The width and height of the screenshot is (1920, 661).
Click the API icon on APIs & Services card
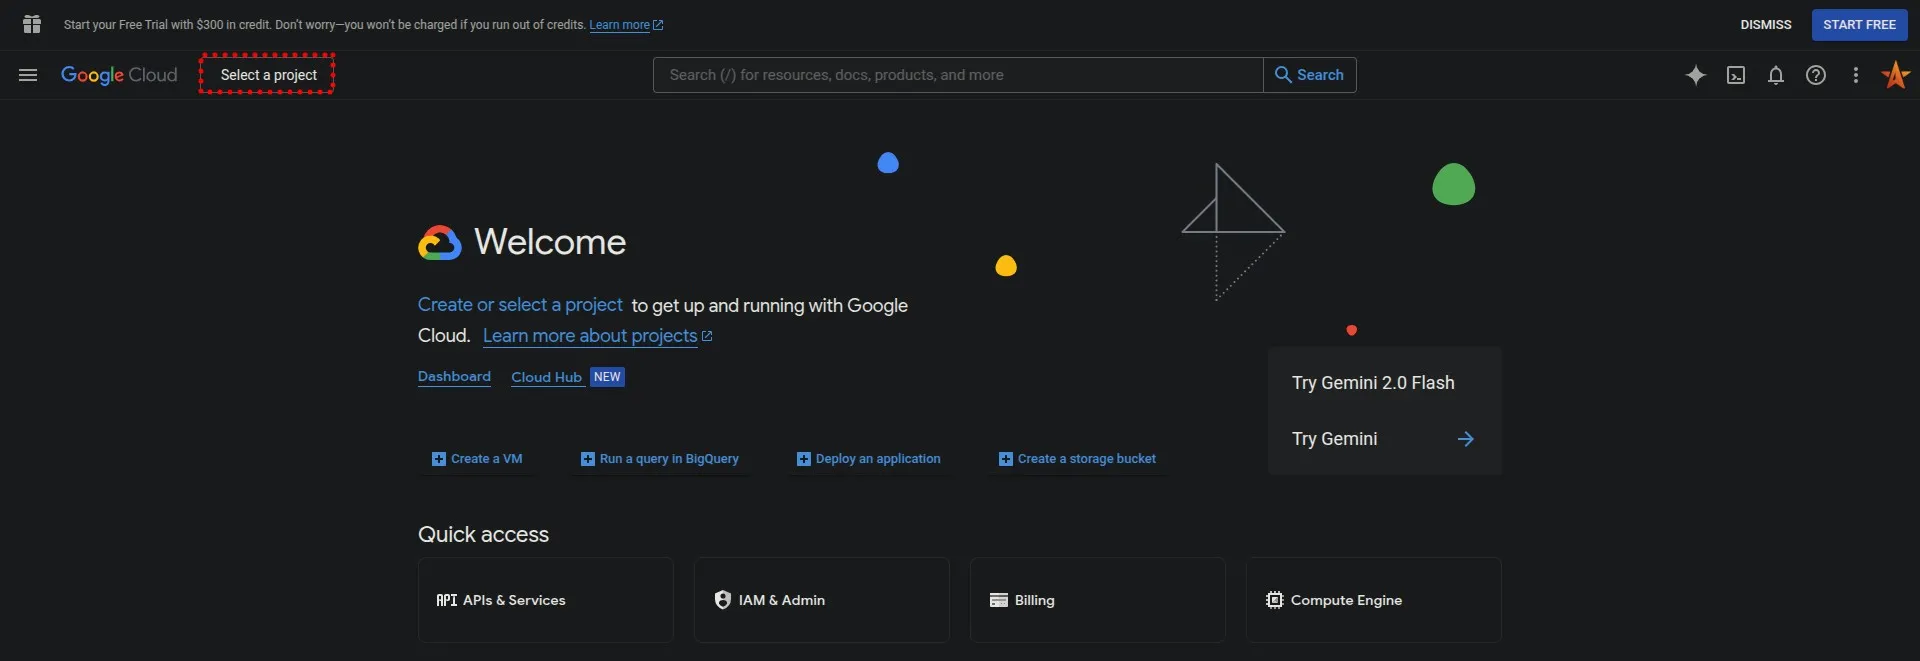pyautogui.click(x=447, y=600)
